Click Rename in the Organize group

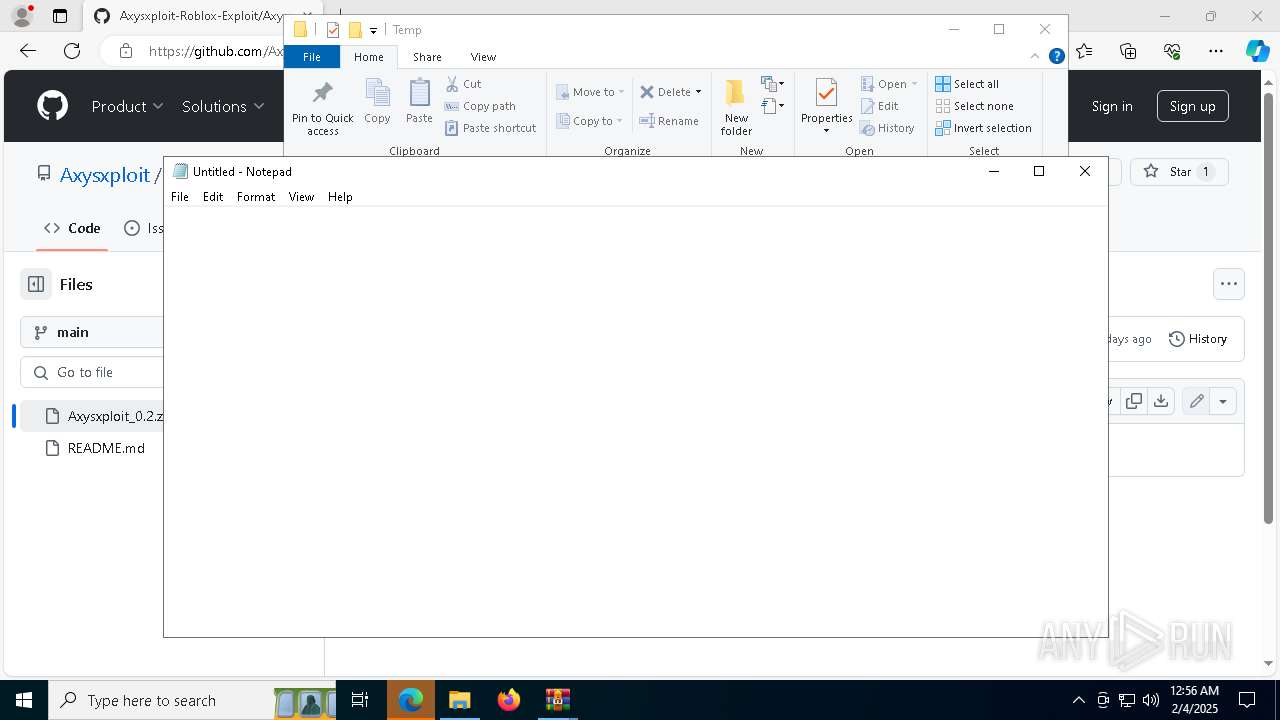click(x=669, y=121)
